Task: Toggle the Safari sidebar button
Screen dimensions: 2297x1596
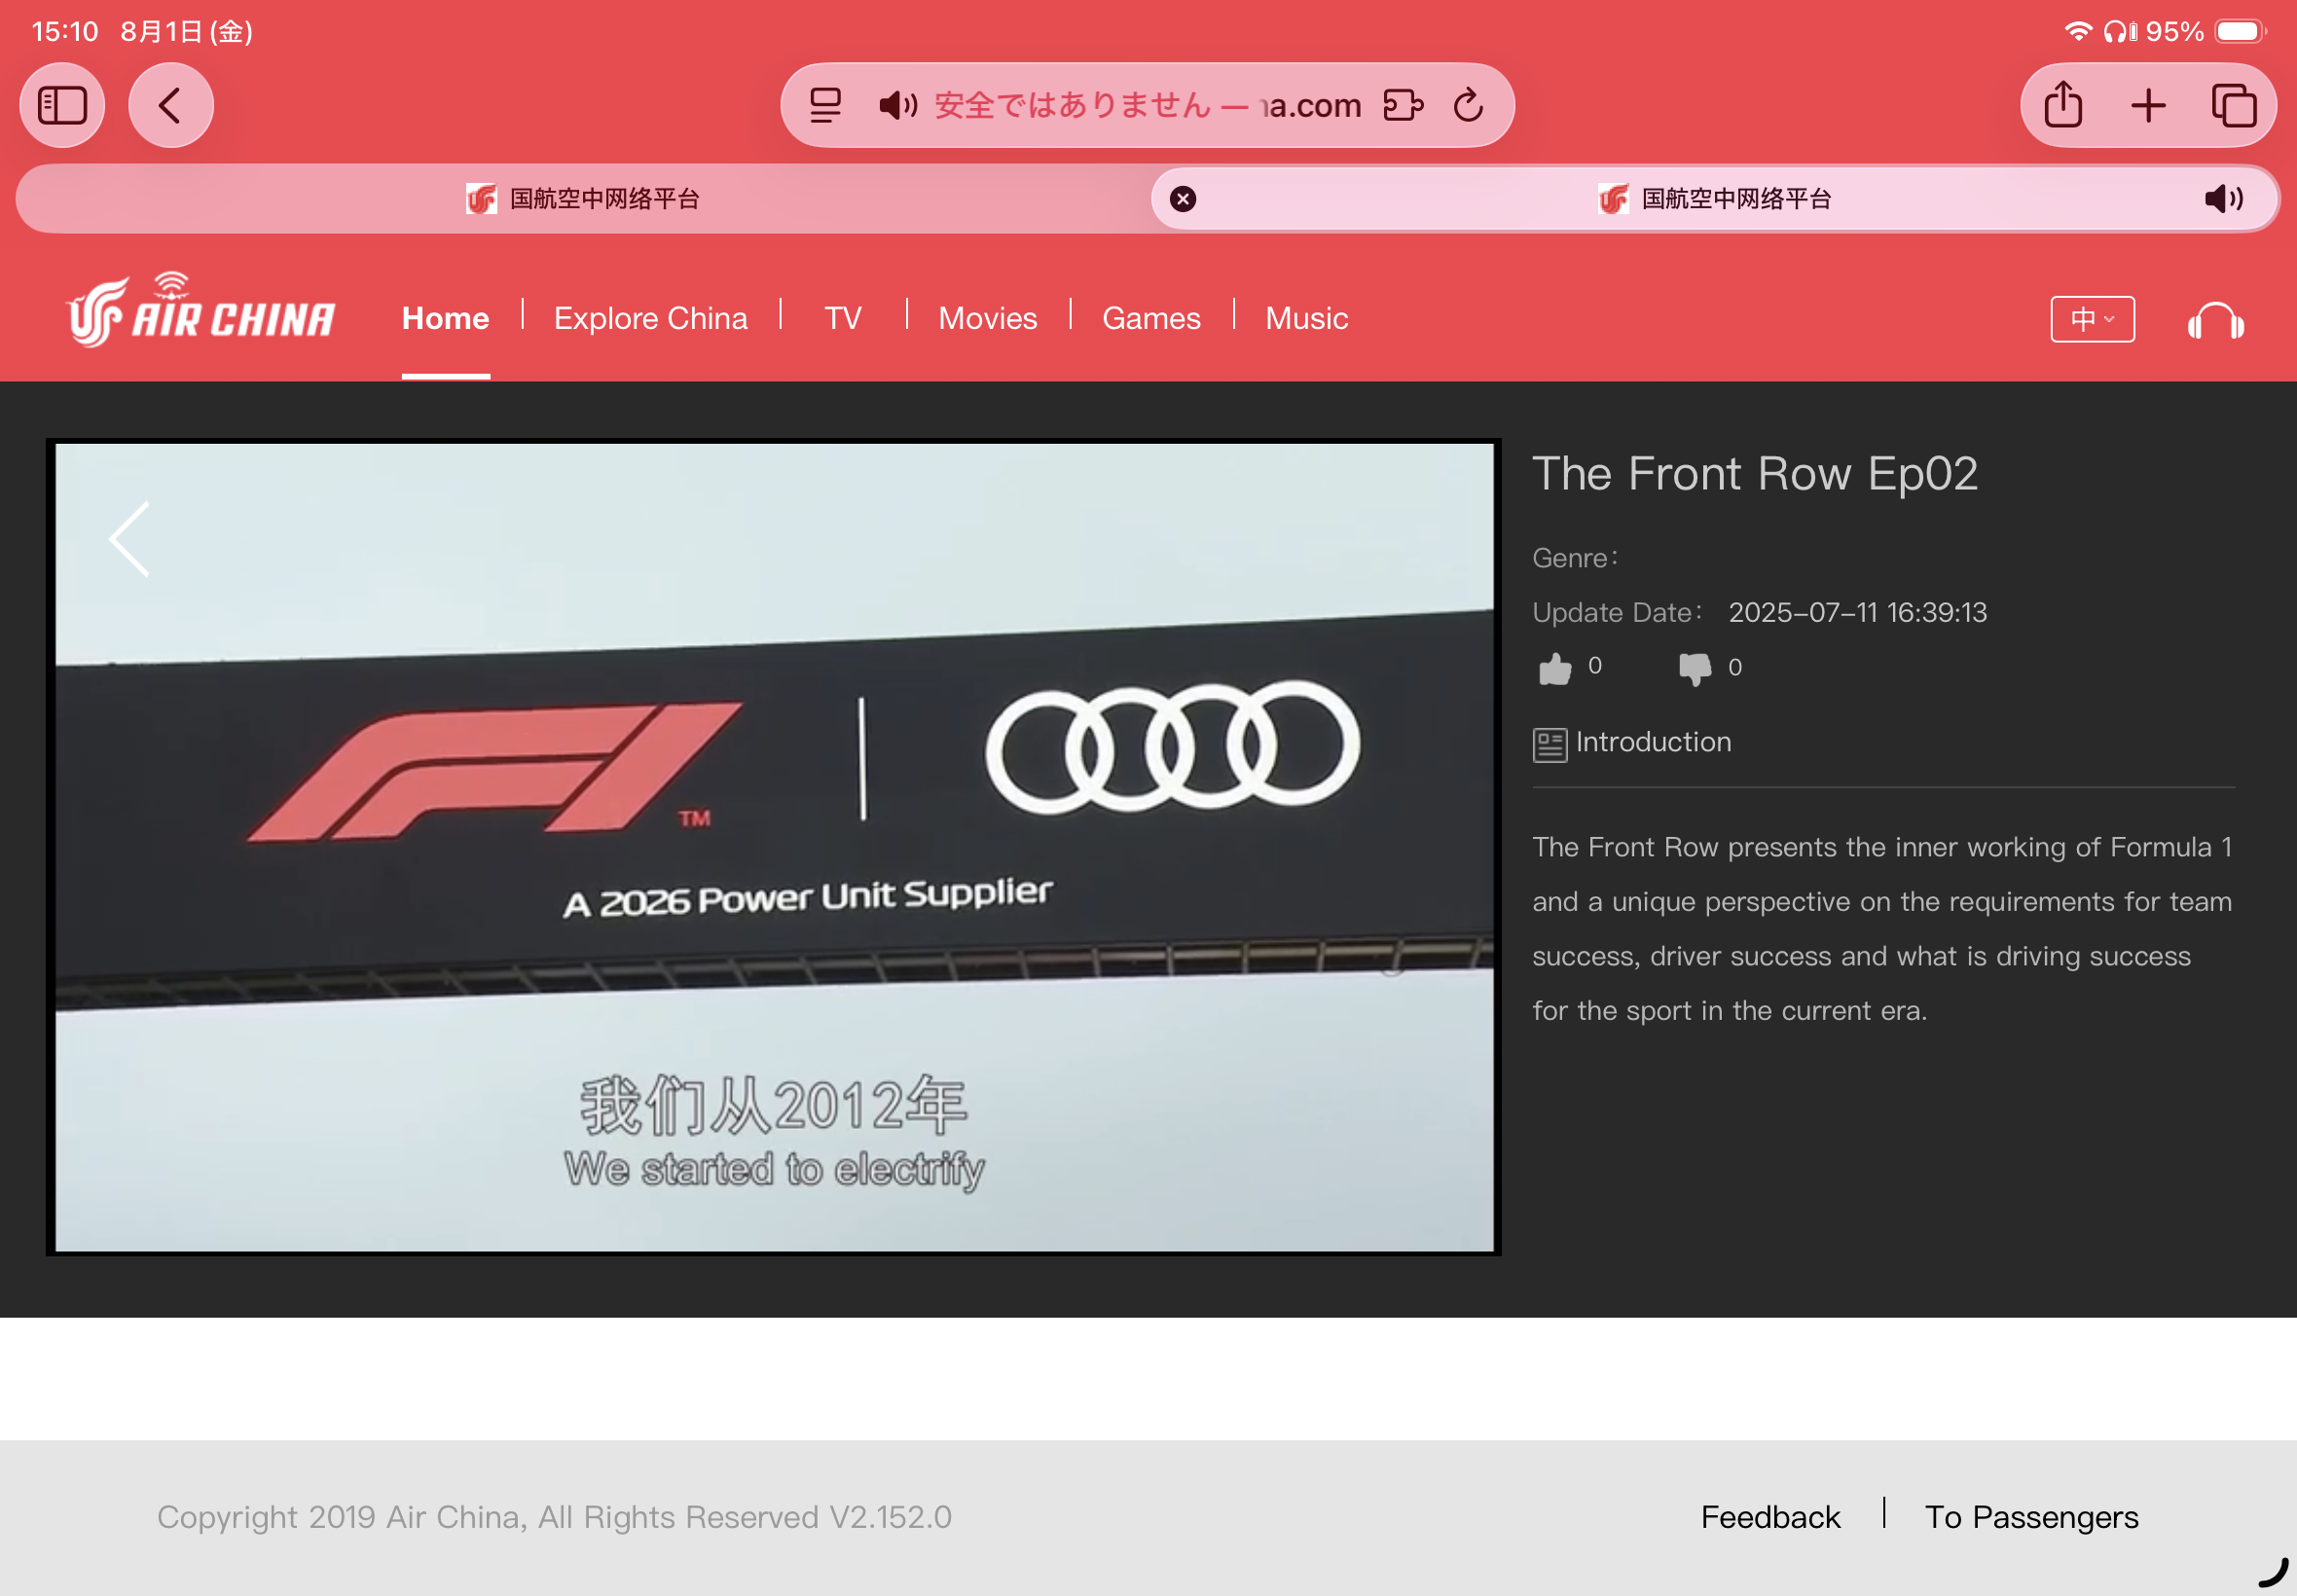Action: [x=62, y=105]
